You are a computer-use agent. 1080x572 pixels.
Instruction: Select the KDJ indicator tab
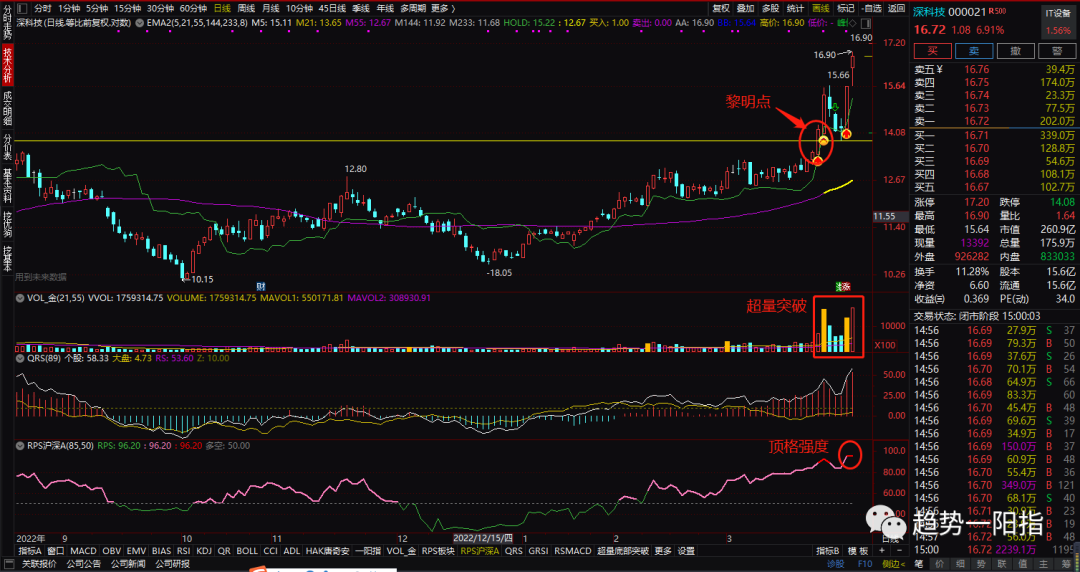click(x=204, y=551)
